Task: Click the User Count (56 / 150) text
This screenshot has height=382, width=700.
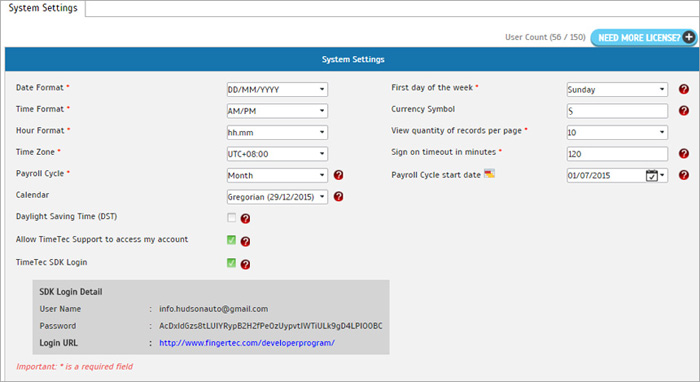Action: pos(545,37)
